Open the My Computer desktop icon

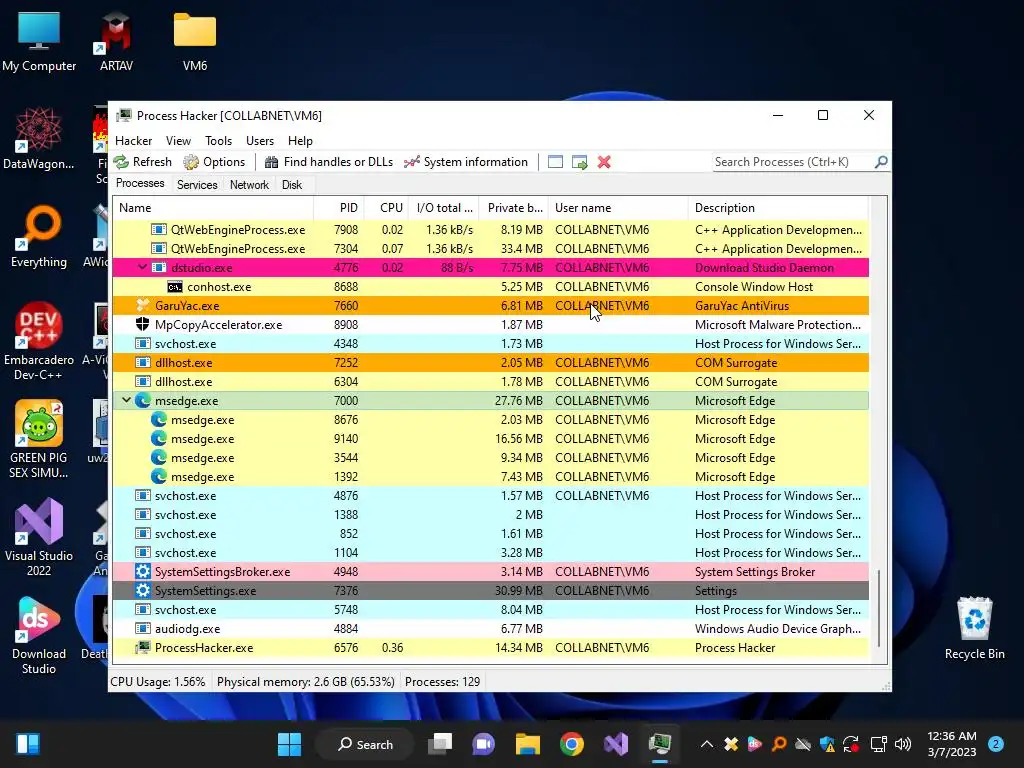pyautogui.click(x=39, y=41)
